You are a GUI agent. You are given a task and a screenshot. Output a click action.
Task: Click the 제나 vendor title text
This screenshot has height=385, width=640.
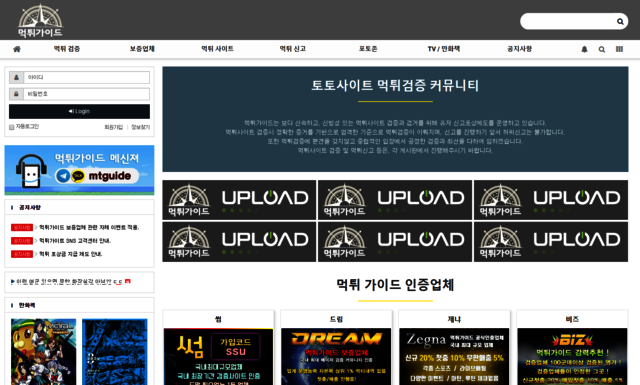click(x=454, y=319)
